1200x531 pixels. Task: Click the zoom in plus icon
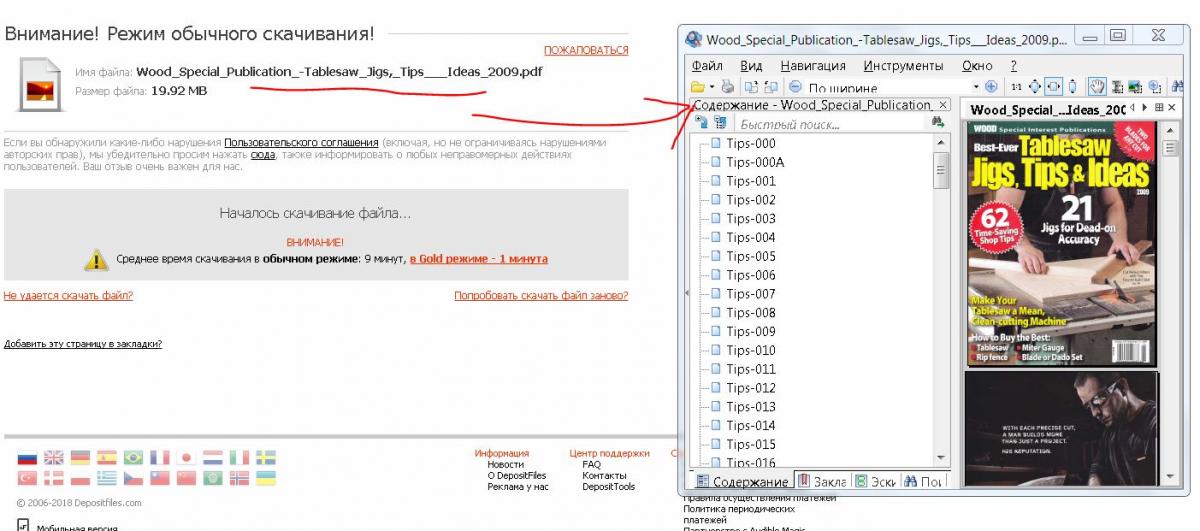tap(991, 87)
